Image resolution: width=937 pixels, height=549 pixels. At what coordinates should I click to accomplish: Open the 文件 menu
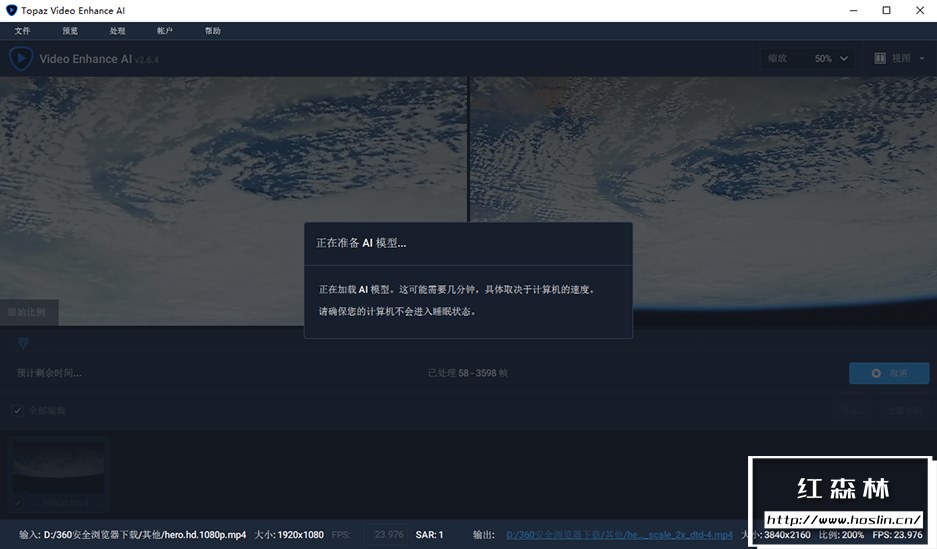pos(22,31)
